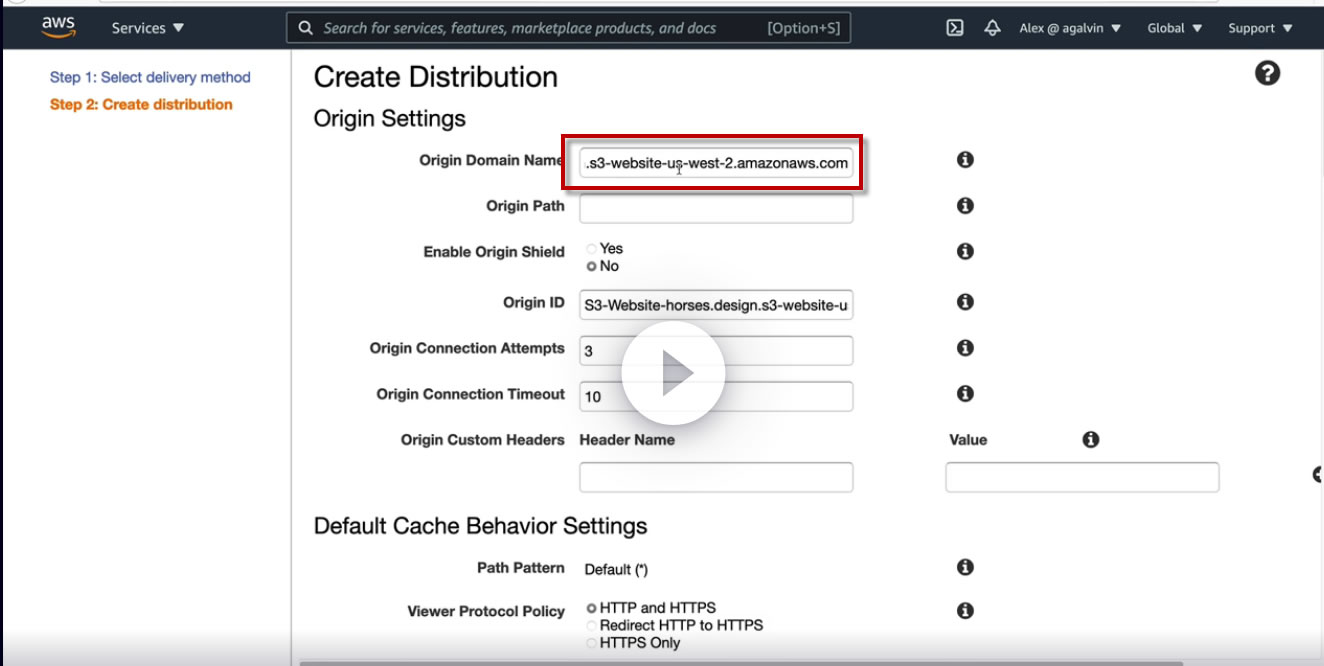Click the Origin Domain Name field
1324x666 pixels.
click(716, 163)
